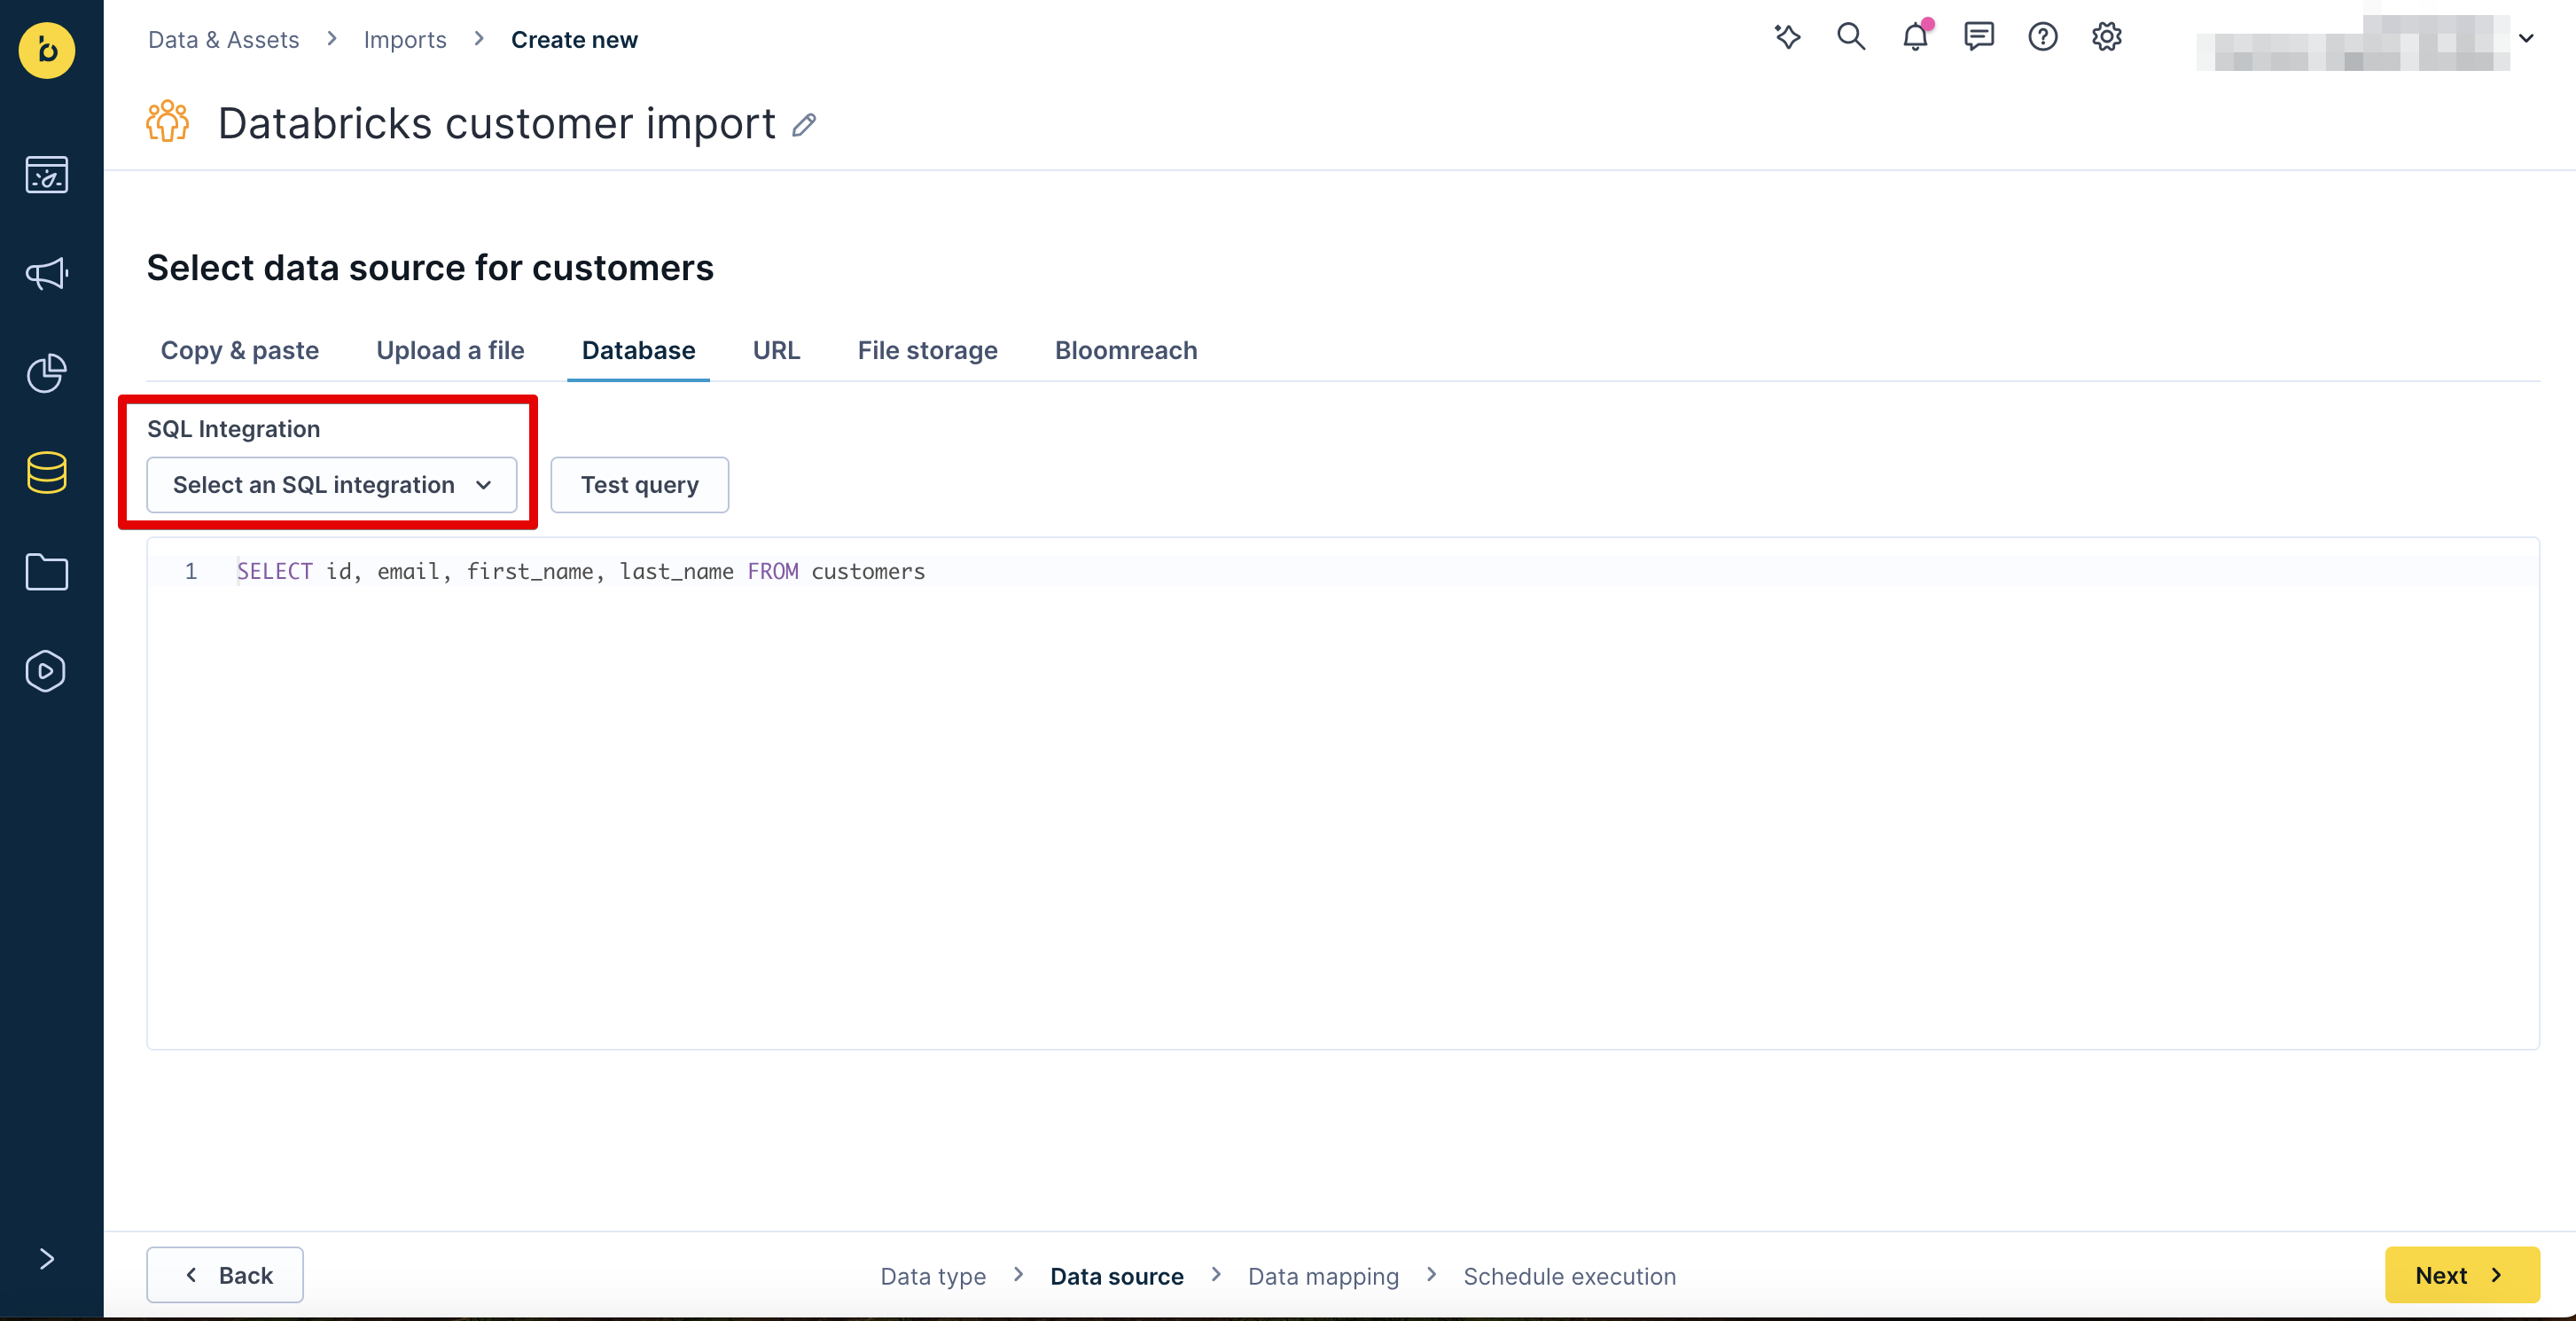
Task: Click the Schedule execution step
Action: tap(1569, 1276)
